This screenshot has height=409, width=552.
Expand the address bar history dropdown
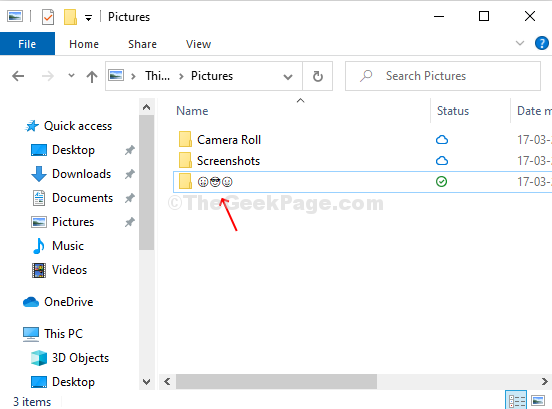pos(288,76)
